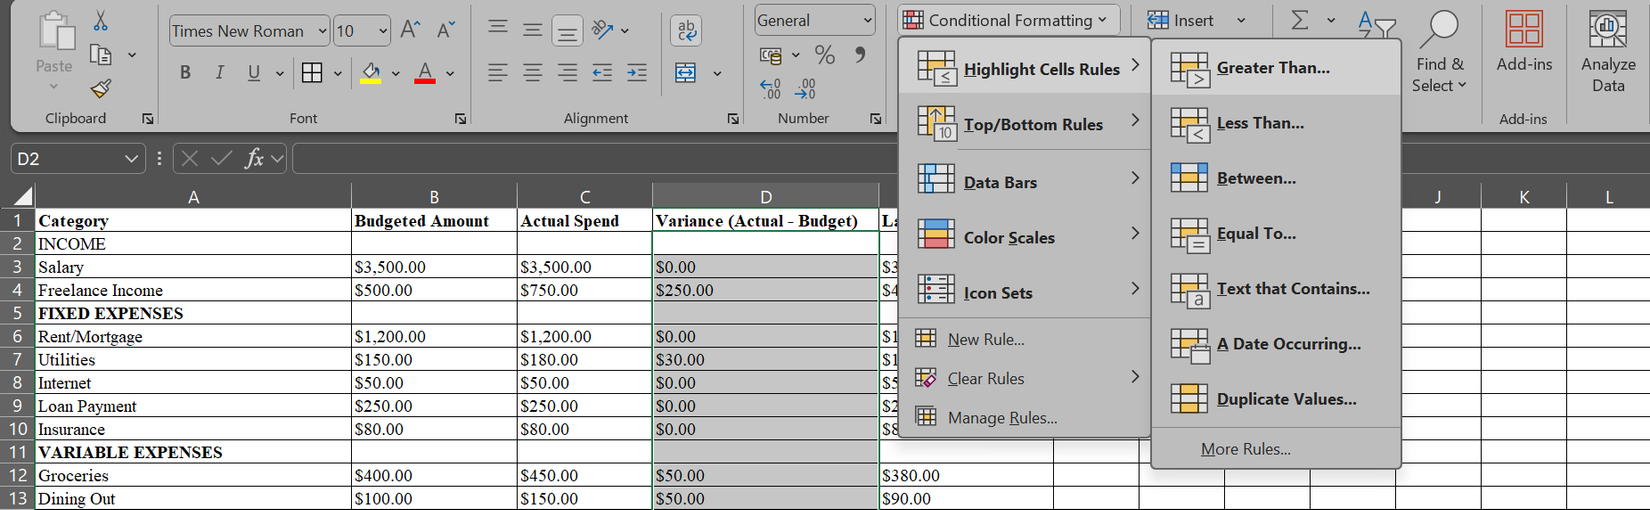
Task: Launch the Font dialog box launcher
Action: (x=460, y=118)
